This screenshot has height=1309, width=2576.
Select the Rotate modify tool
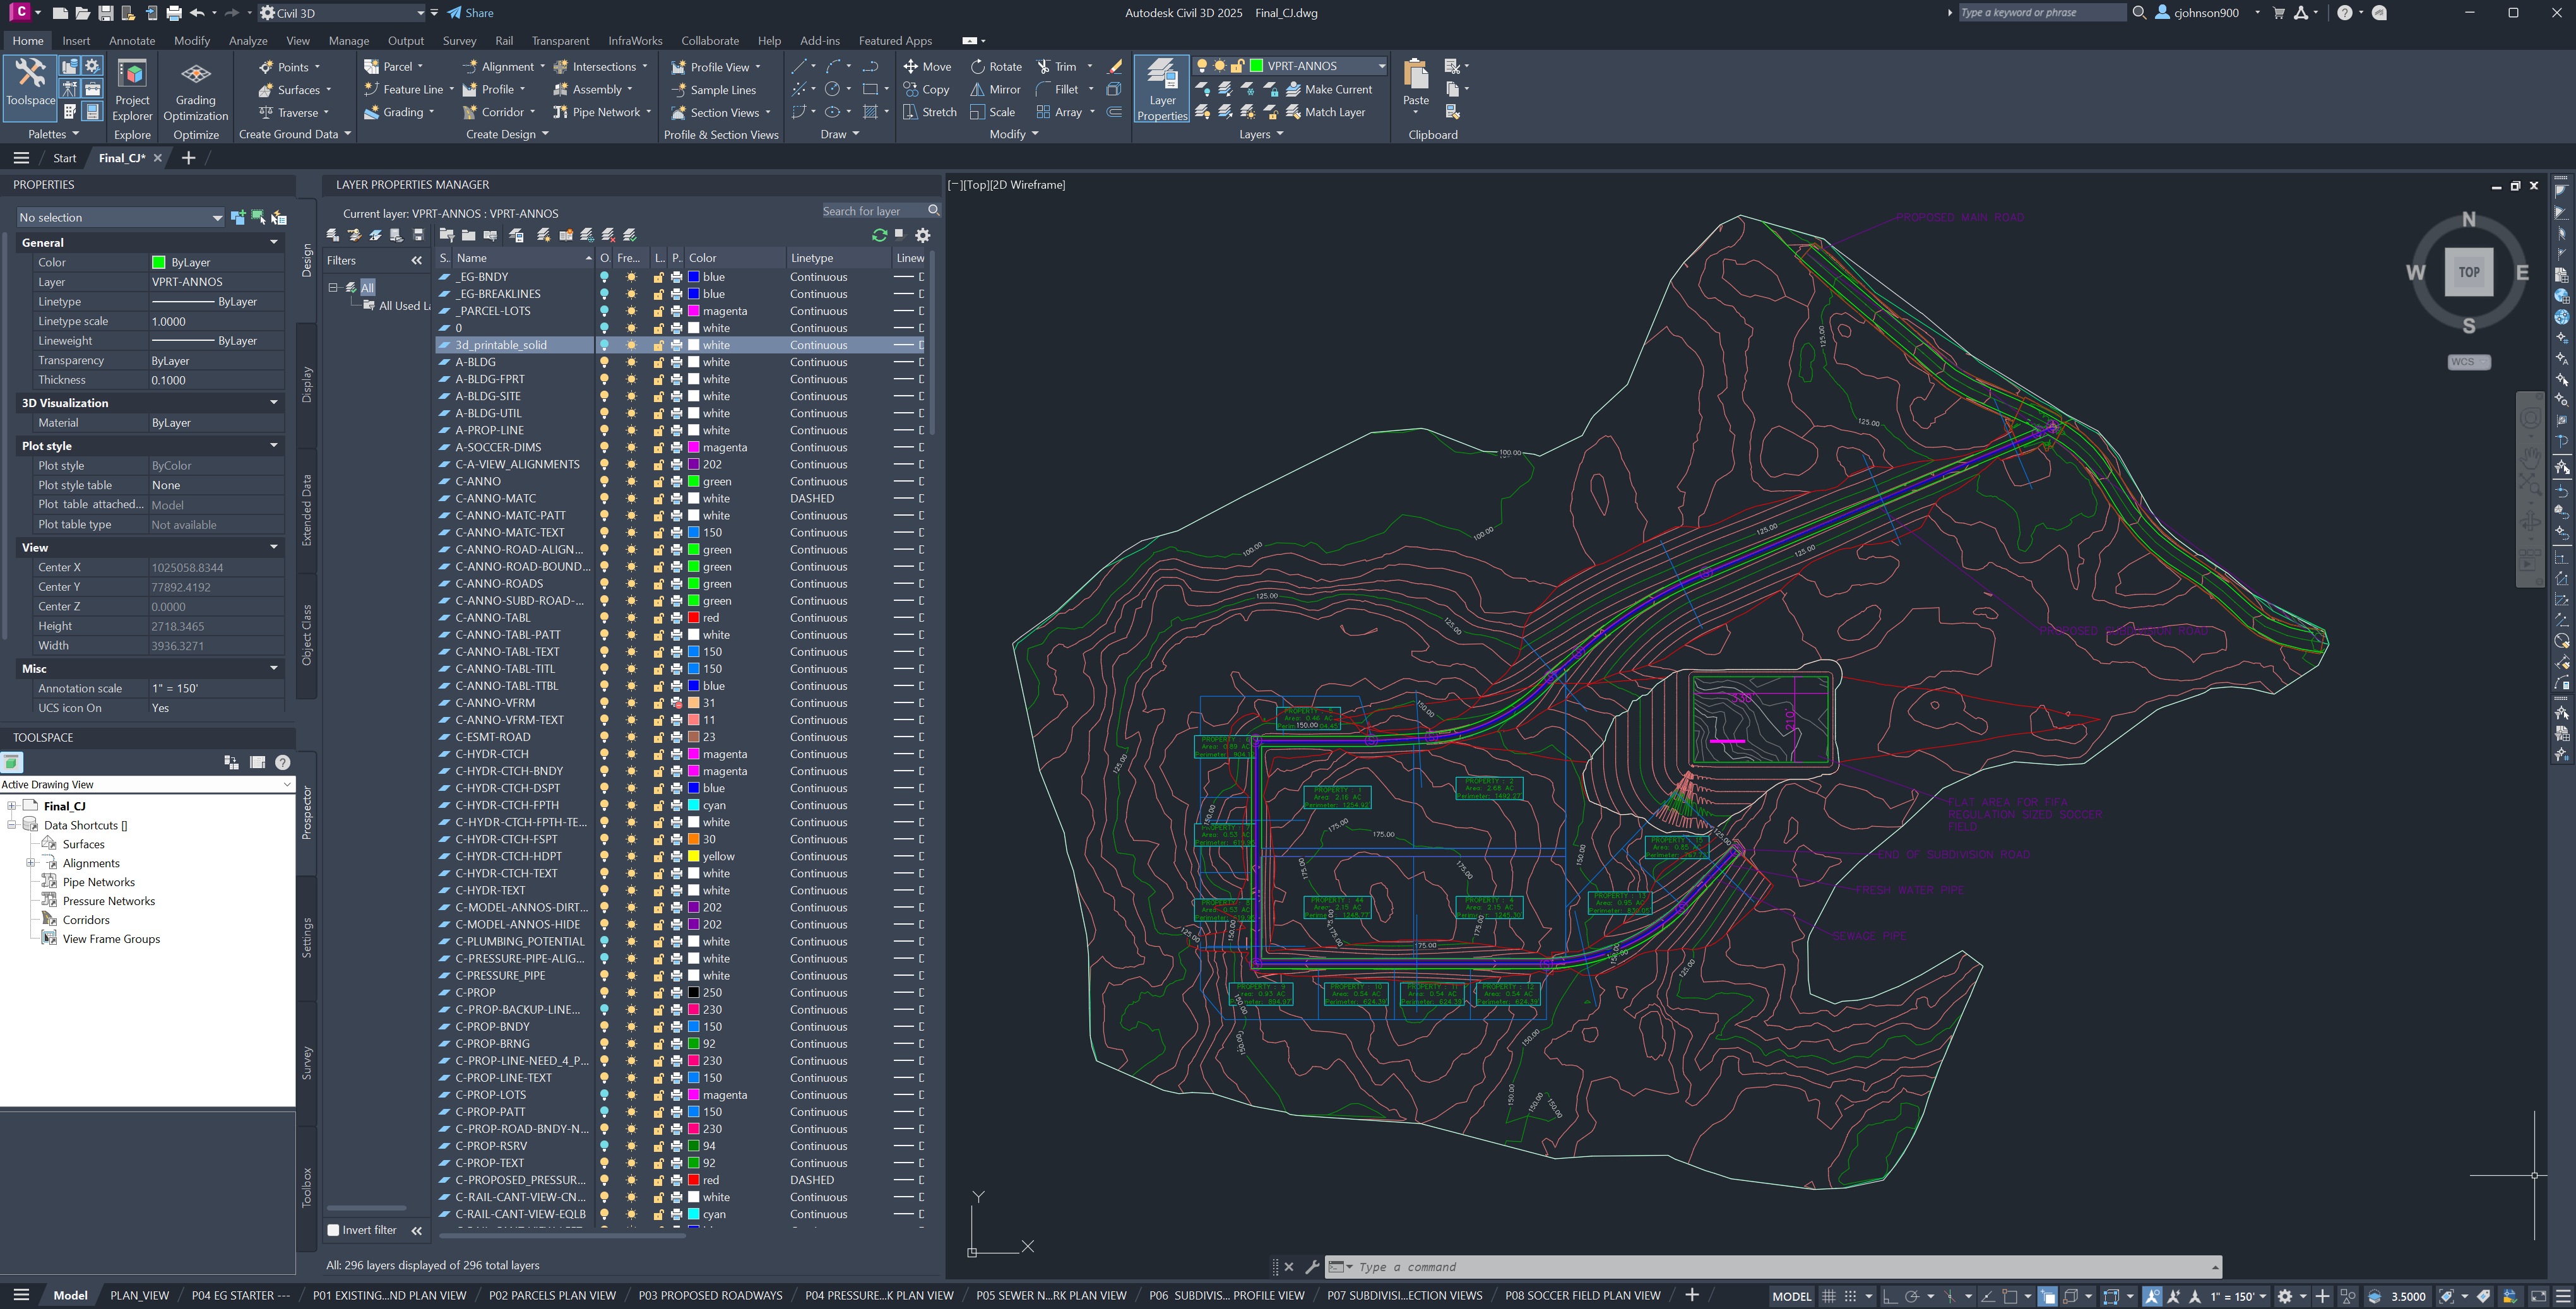coord(996,66)
